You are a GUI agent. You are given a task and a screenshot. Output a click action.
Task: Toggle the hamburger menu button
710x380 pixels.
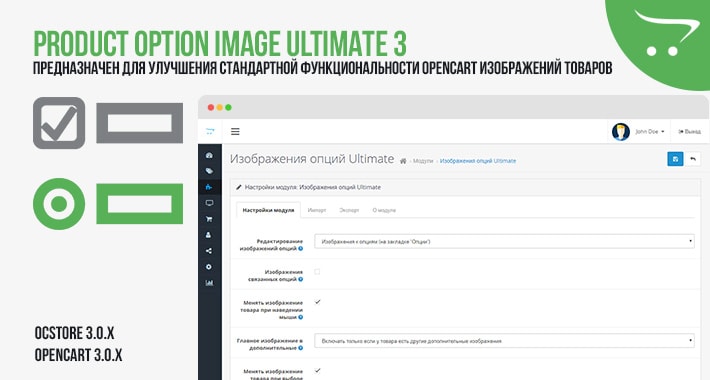point(235,131)
